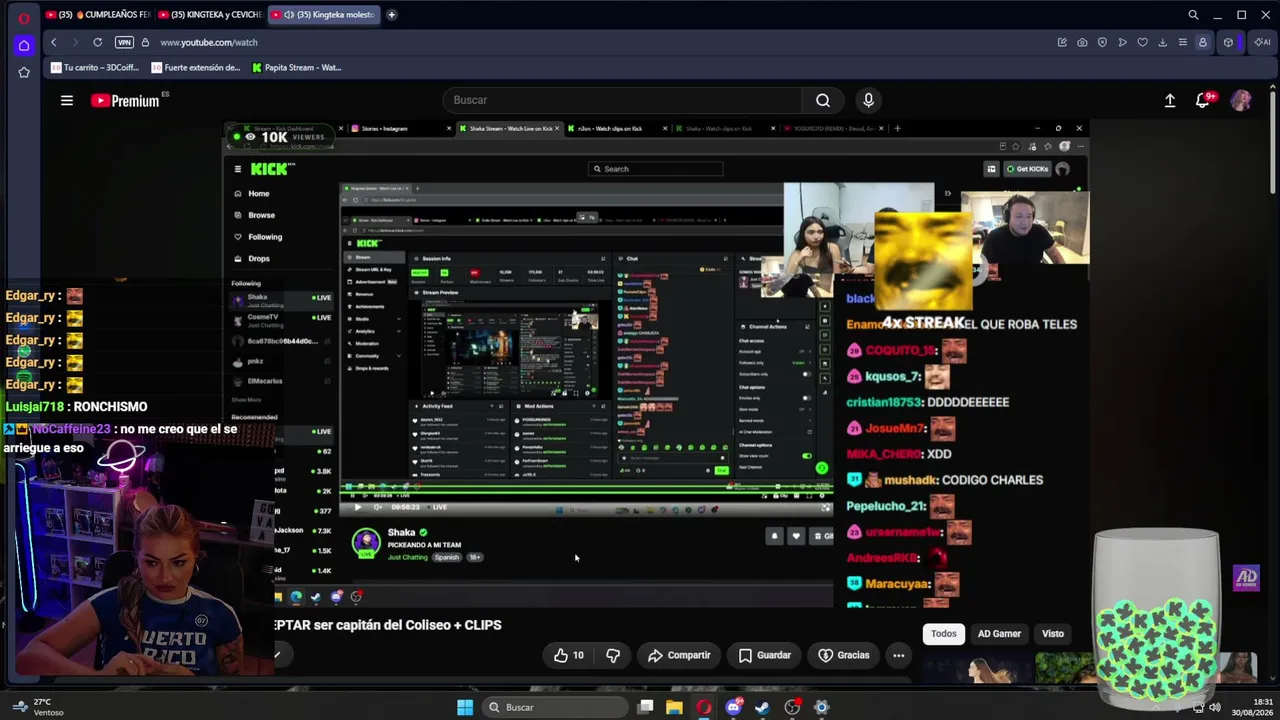The width and height of the screenshot is (1280, 720).
Task: Click the Kick channel notification bell
Action: tap(774, 536)
